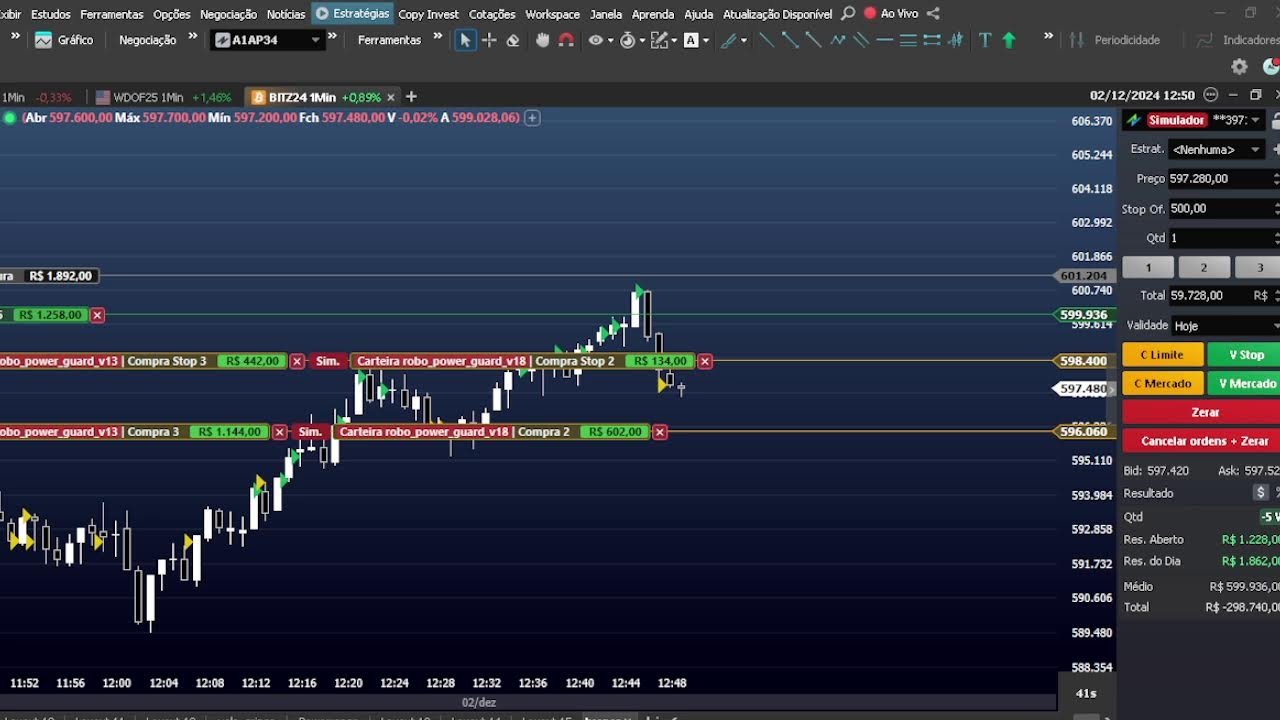Screen dimensions: 1280x720
Task: Select the single horizontal line tool
Action: [x=884, y=40]
